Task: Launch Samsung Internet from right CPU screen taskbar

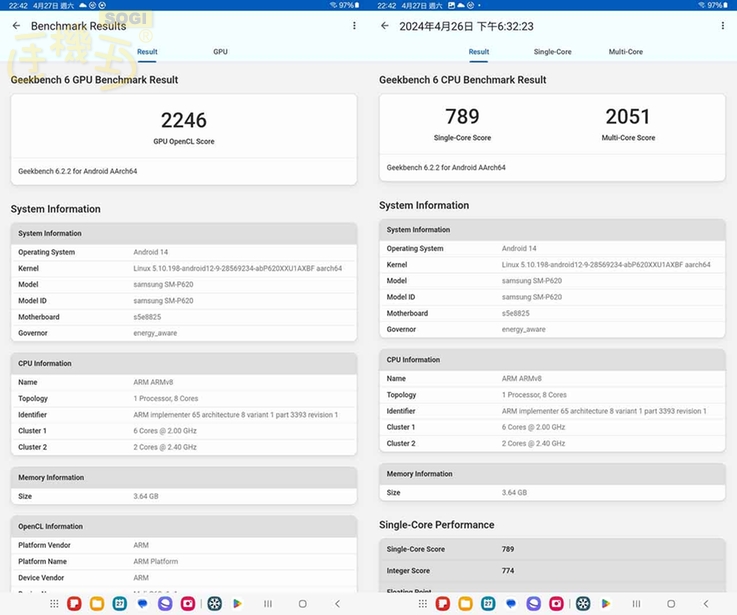Action: [x=533, y=603]
